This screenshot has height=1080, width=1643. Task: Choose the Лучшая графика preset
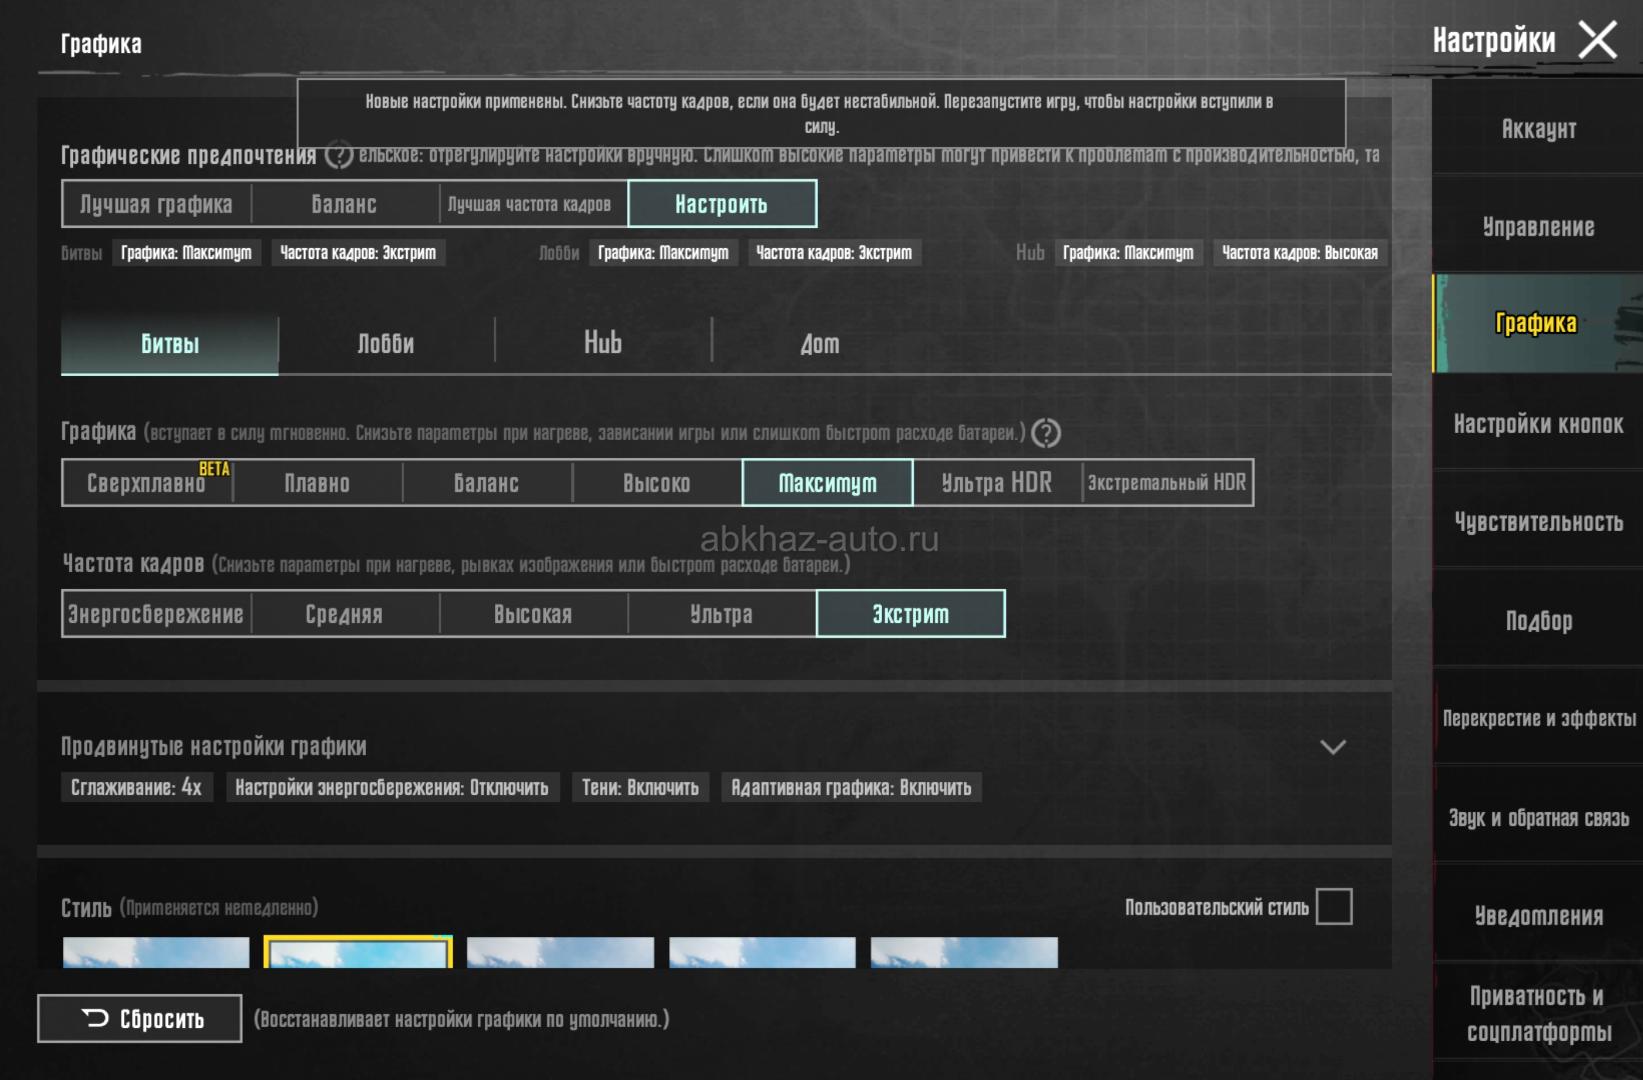[156, 204]
